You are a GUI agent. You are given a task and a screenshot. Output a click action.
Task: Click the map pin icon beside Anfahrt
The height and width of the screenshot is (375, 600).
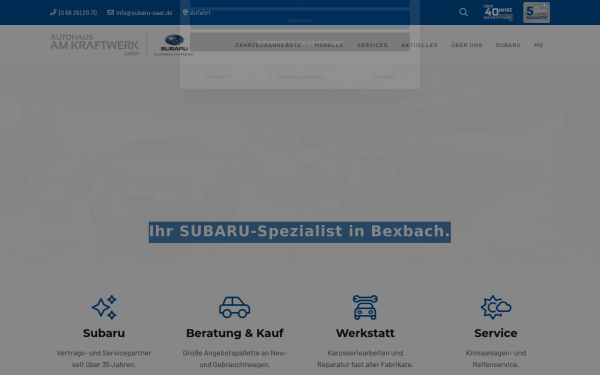(x=185, y=13)
